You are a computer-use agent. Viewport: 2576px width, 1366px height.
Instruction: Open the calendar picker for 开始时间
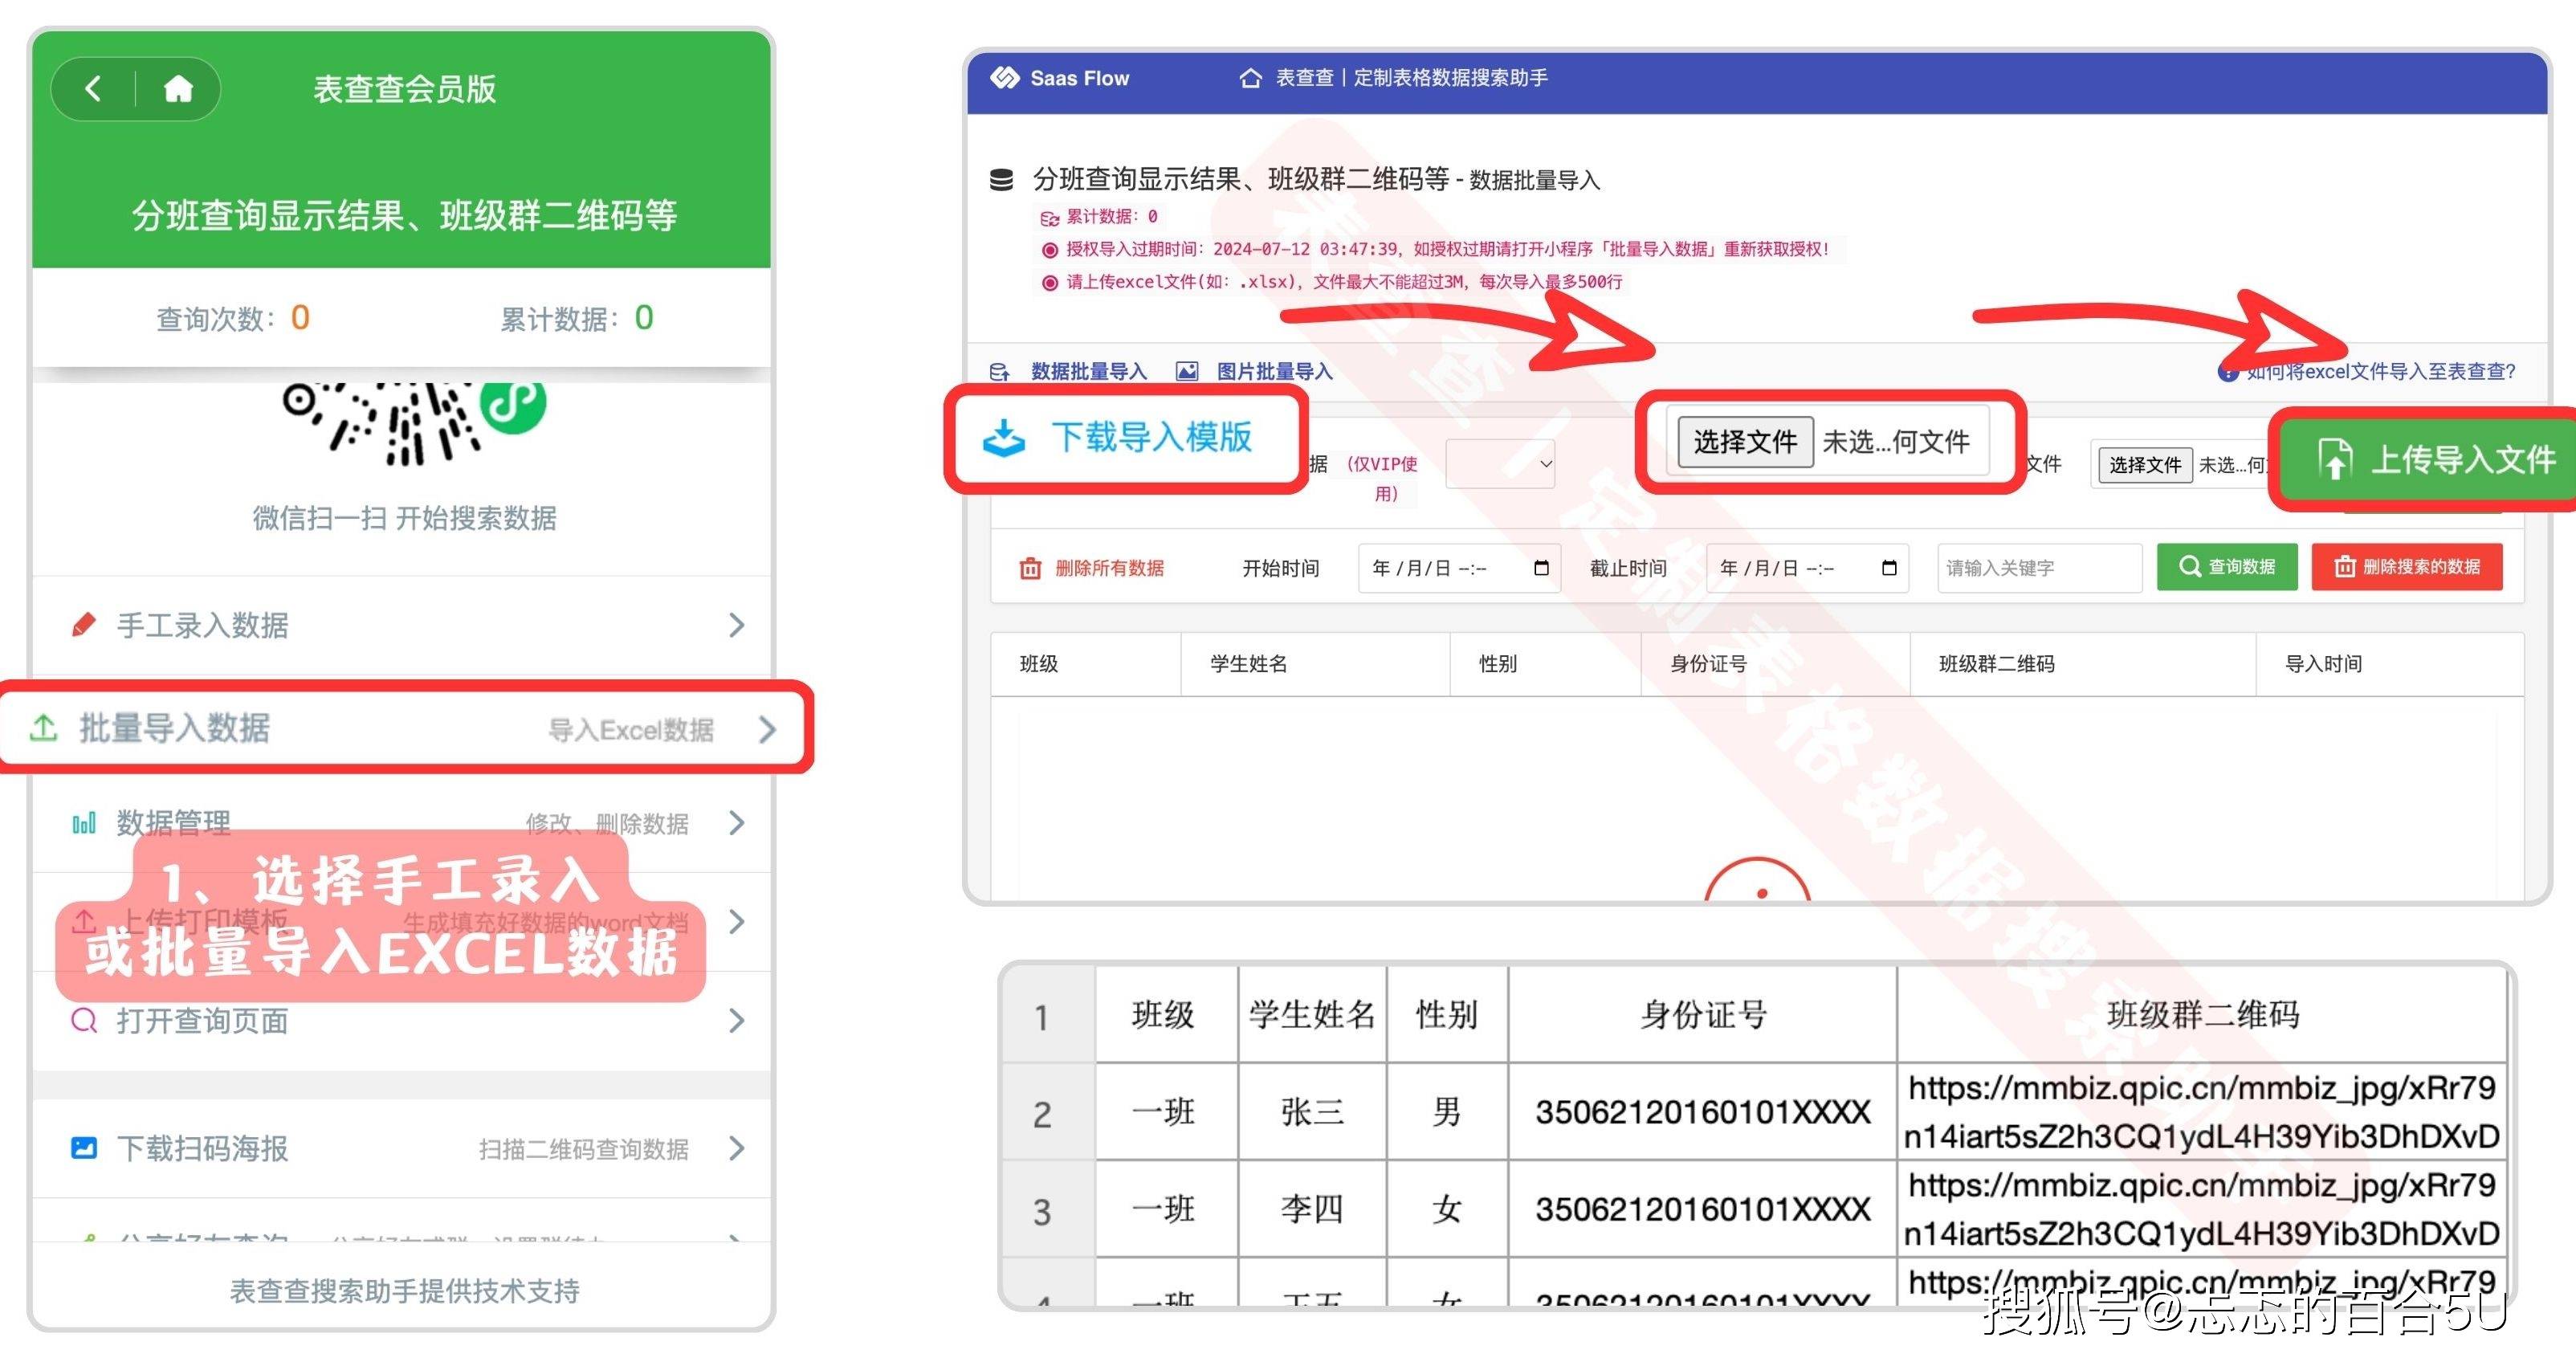(1540, 568)
